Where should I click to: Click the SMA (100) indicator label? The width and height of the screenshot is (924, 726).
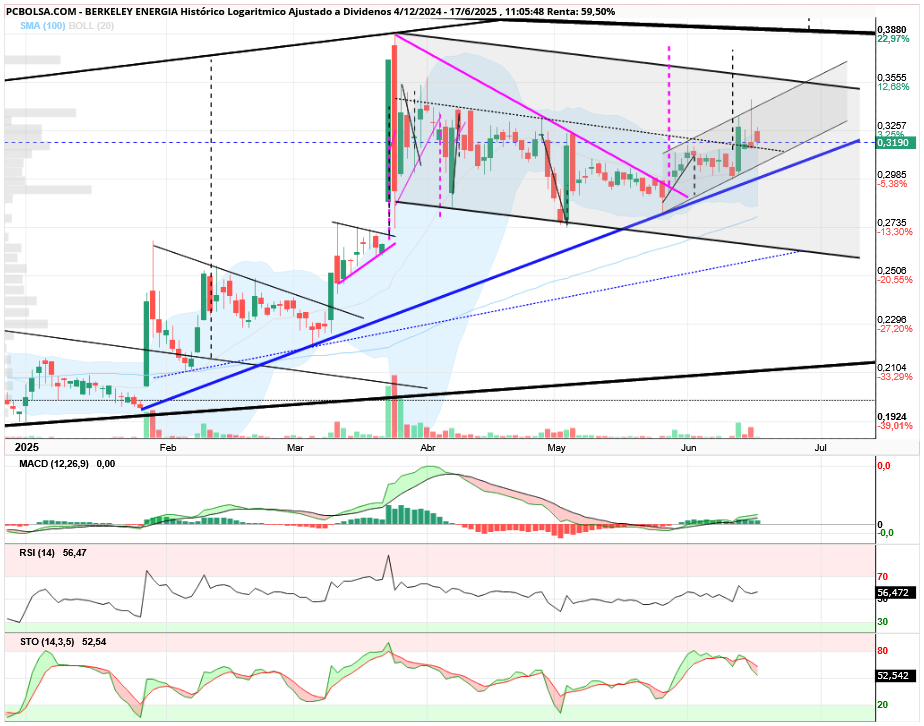tap(42, 26)
